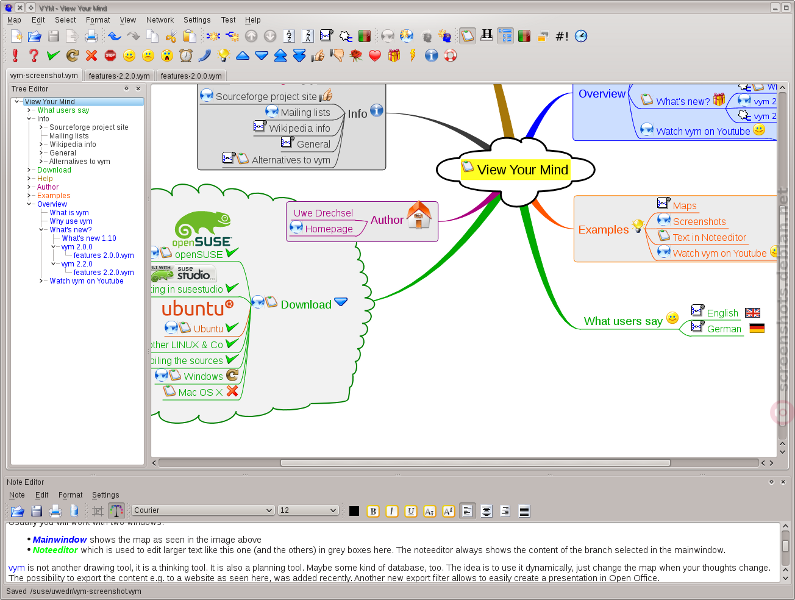Select the Mailing lists tree item
Image resolution: width=795 pixels, height=600 pixels.
pos(69,136)
